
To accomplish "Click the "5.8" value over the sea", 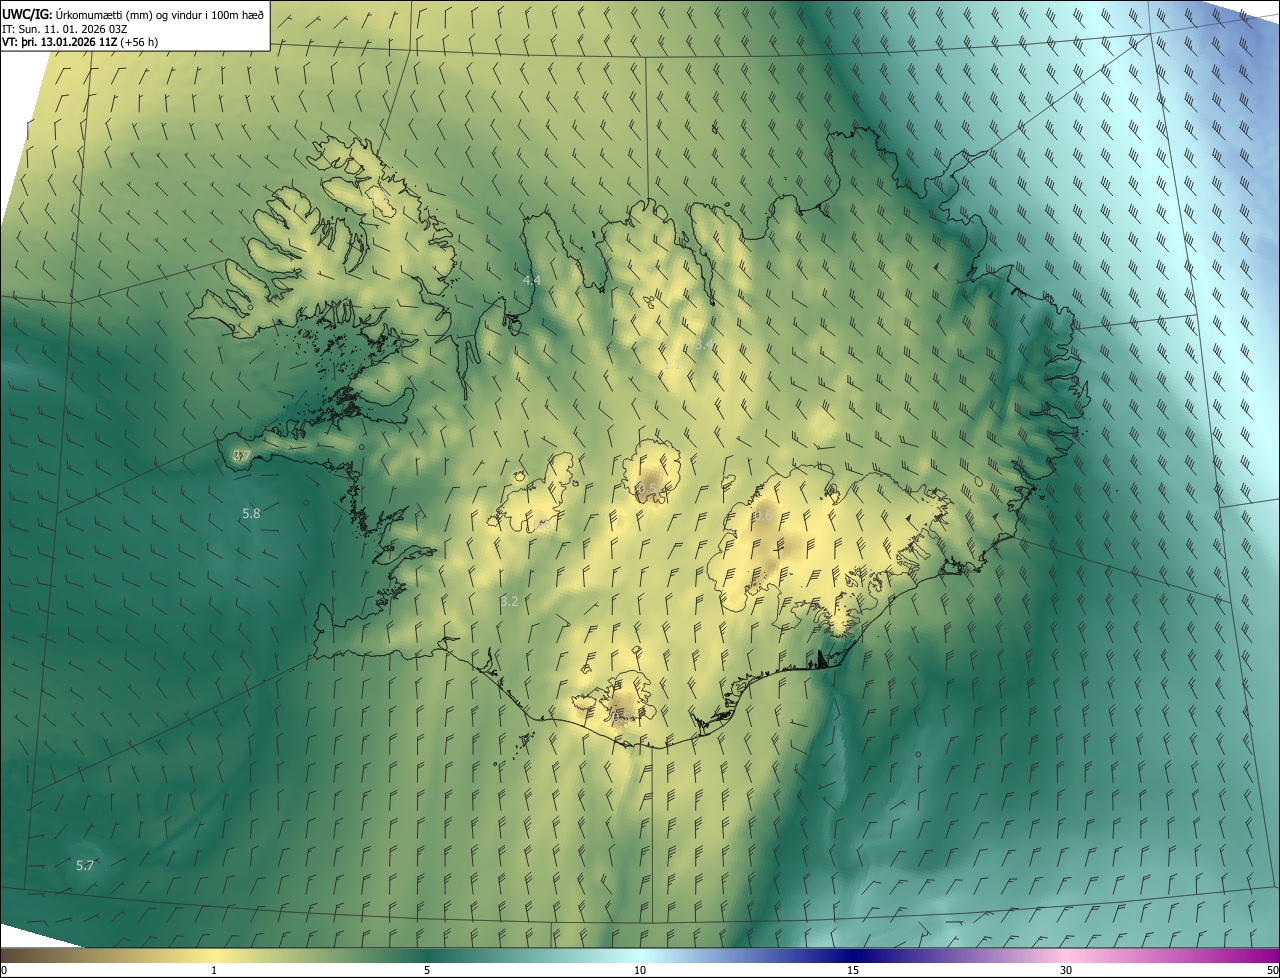I will 251,513.
